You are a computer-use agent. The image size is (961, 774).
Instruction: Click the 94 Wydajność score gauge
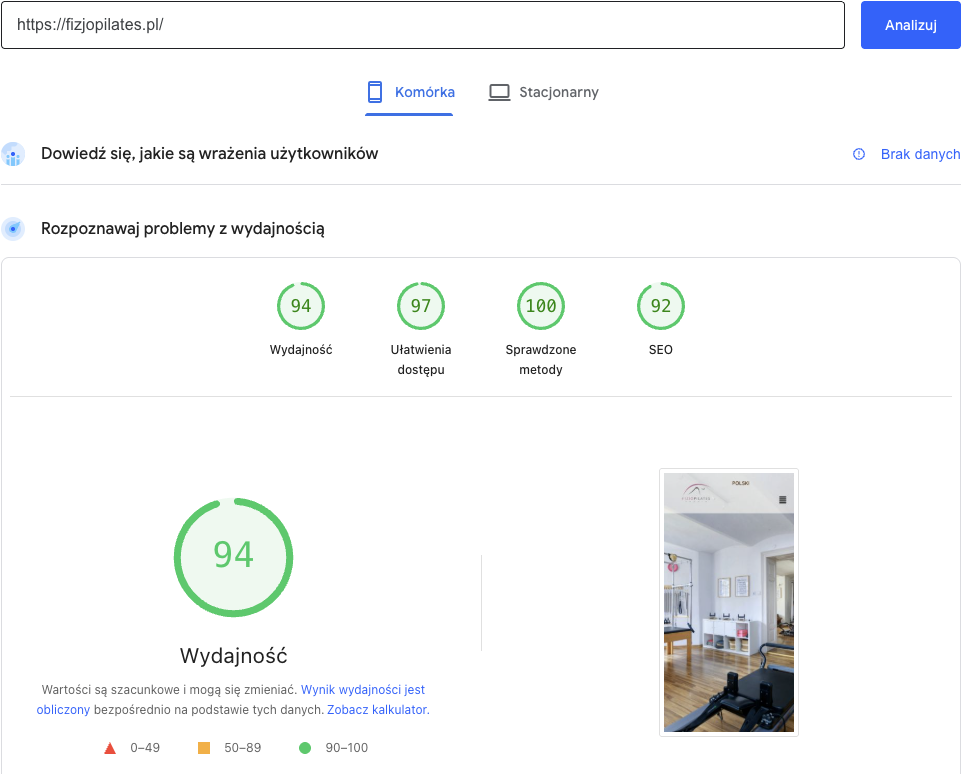(233, 557)
